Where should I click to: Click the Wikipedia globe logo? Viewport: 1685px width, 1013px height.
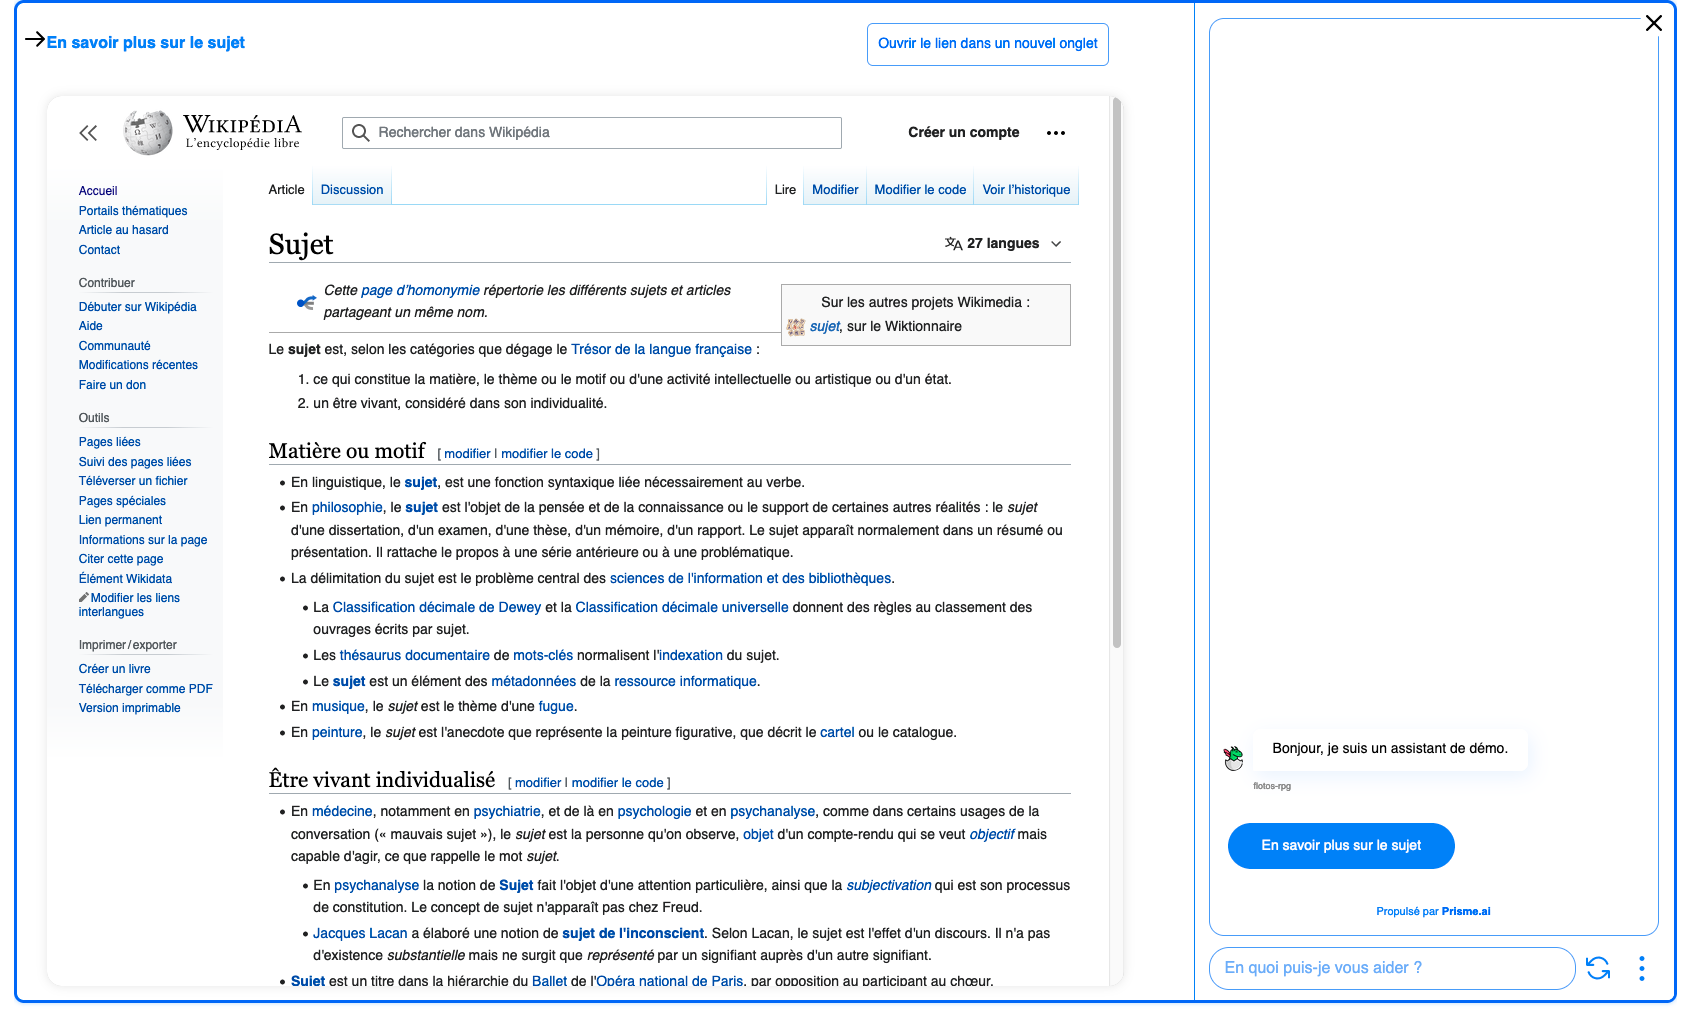(x=147, y=133)
